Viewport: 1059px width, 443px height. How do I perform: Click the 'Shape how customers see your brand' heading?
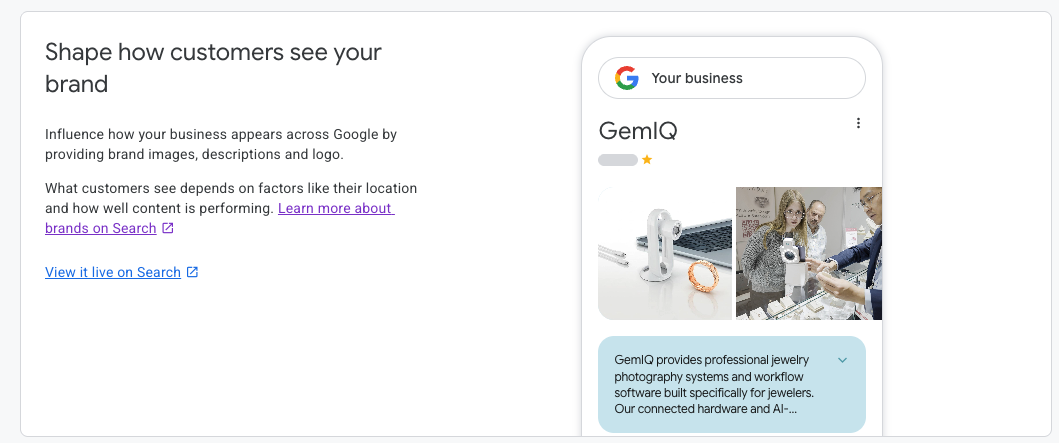(x=213, y=68)
